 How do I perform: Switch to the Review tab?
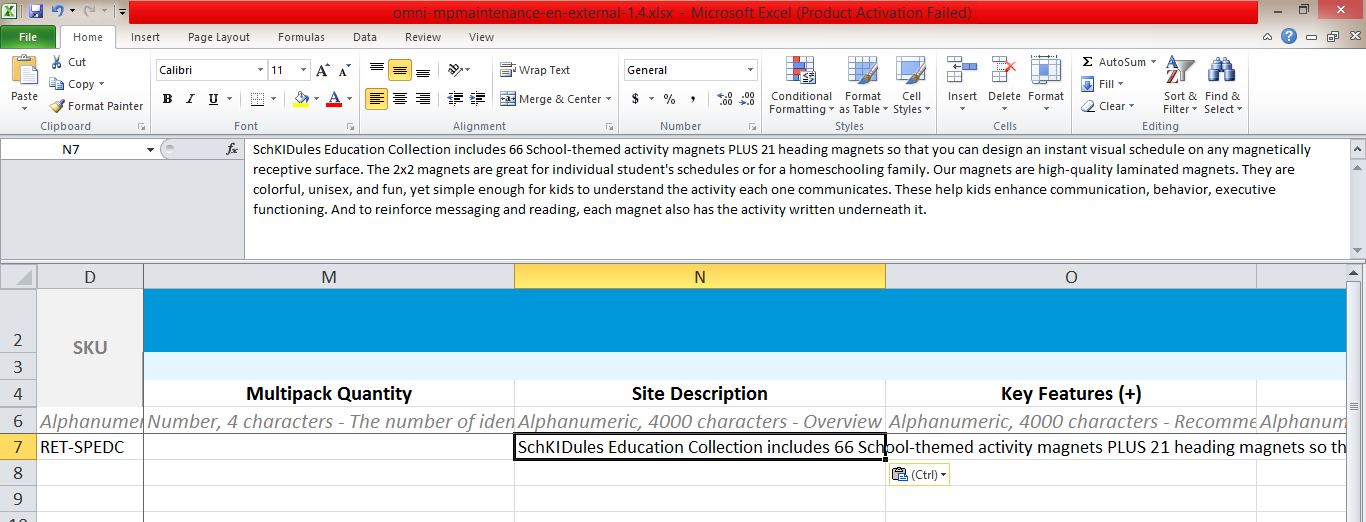tap(423, 37)
